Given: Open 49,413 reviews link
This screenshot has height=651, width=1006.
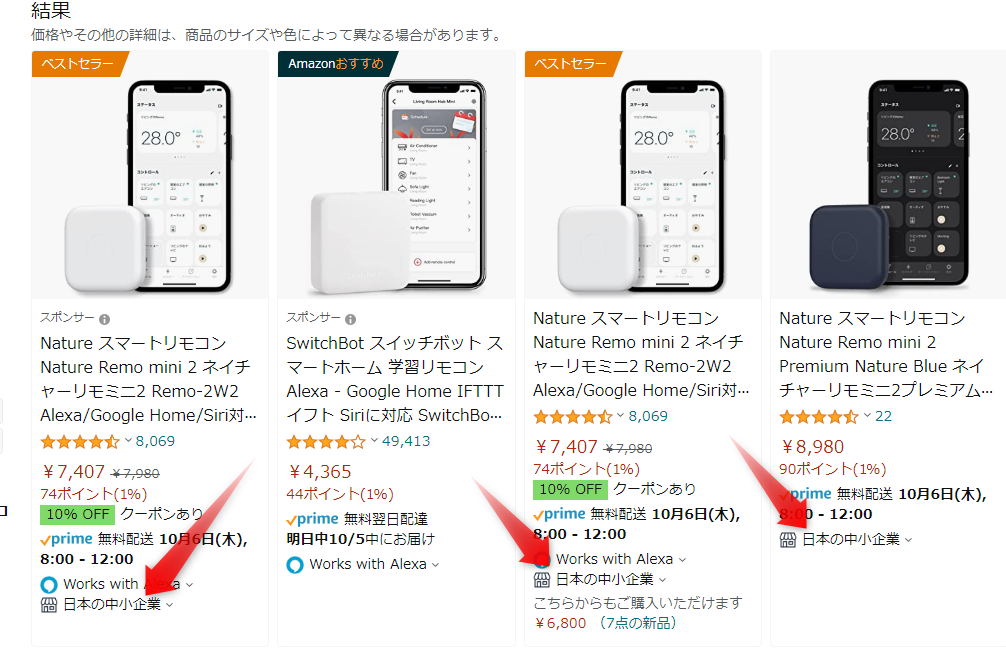Looking at the screenshot, I should click(x=406, y=441).
